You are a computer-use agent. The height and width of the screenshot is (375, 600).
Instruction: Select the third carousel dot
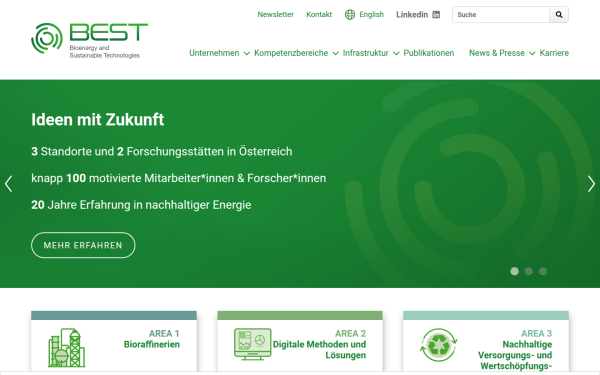click(x=543, y=271)
